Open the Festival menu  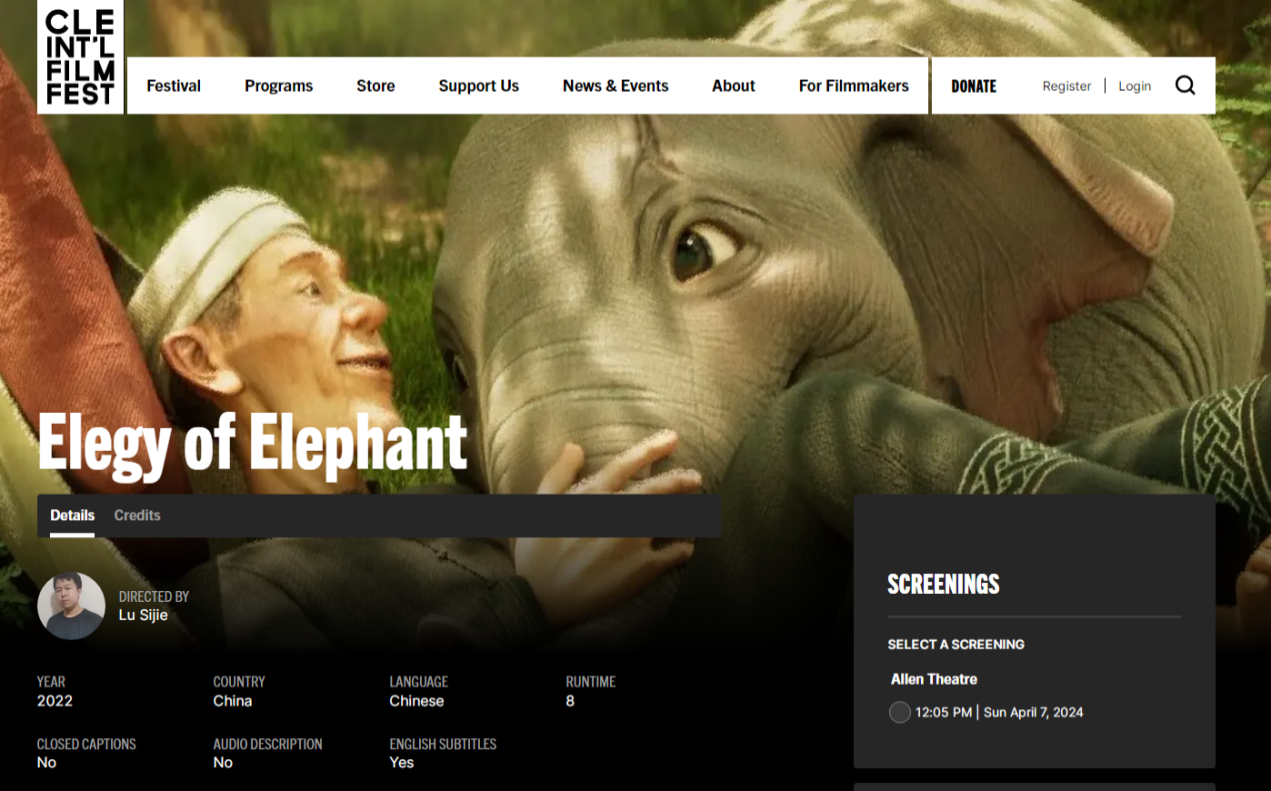coord(173,86)
